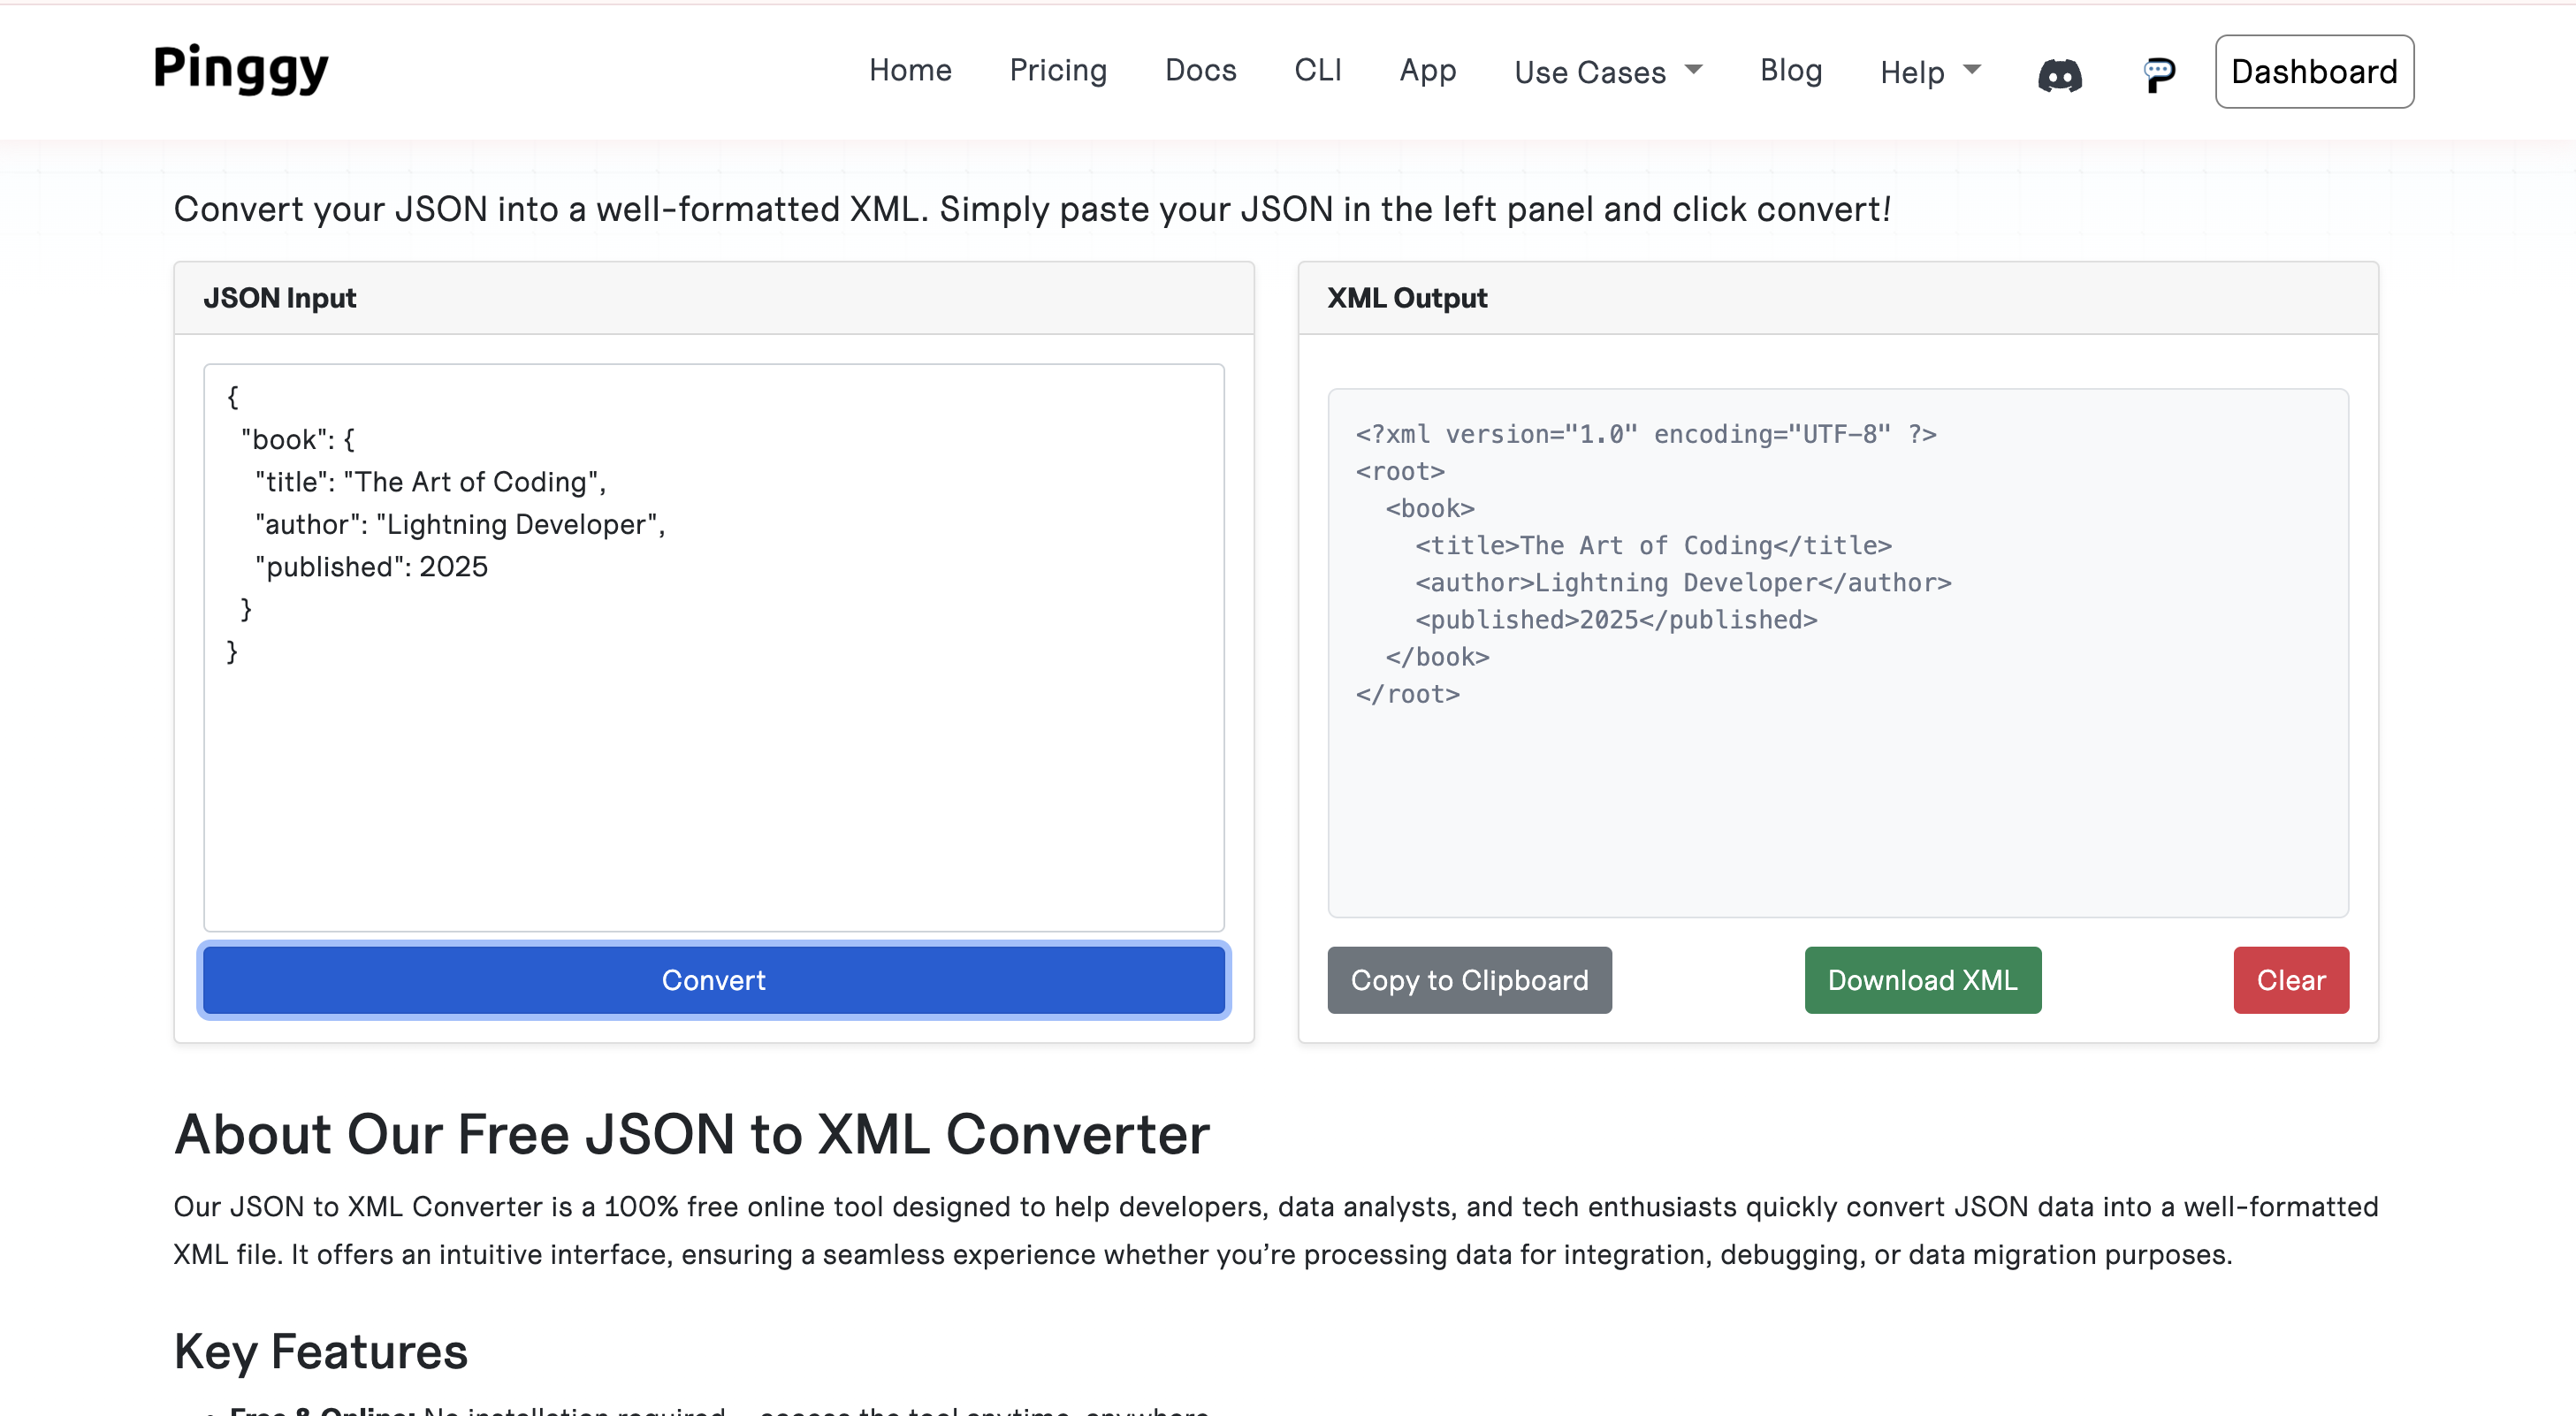Click the opening <root> tag line
This screenshot has width=2576, height=1416.
pyautogui.click(x=1400, y=471)
